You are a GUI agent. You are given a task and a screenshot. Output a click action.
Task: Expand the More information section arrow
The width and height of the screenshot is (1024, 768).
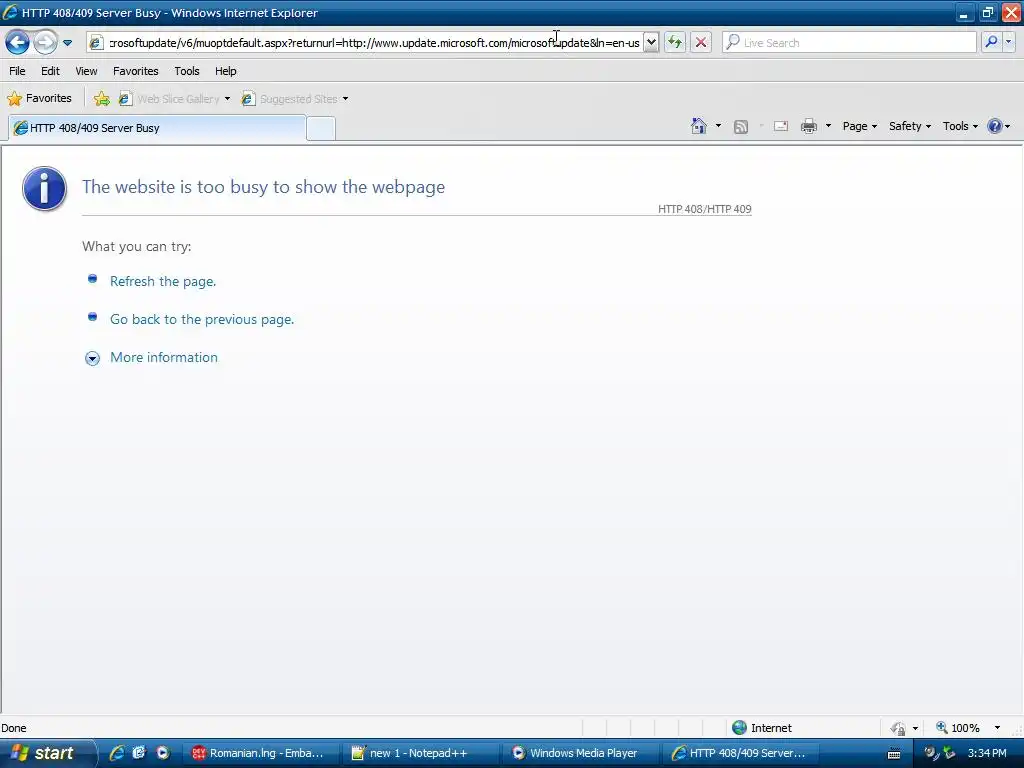point(92,358)
